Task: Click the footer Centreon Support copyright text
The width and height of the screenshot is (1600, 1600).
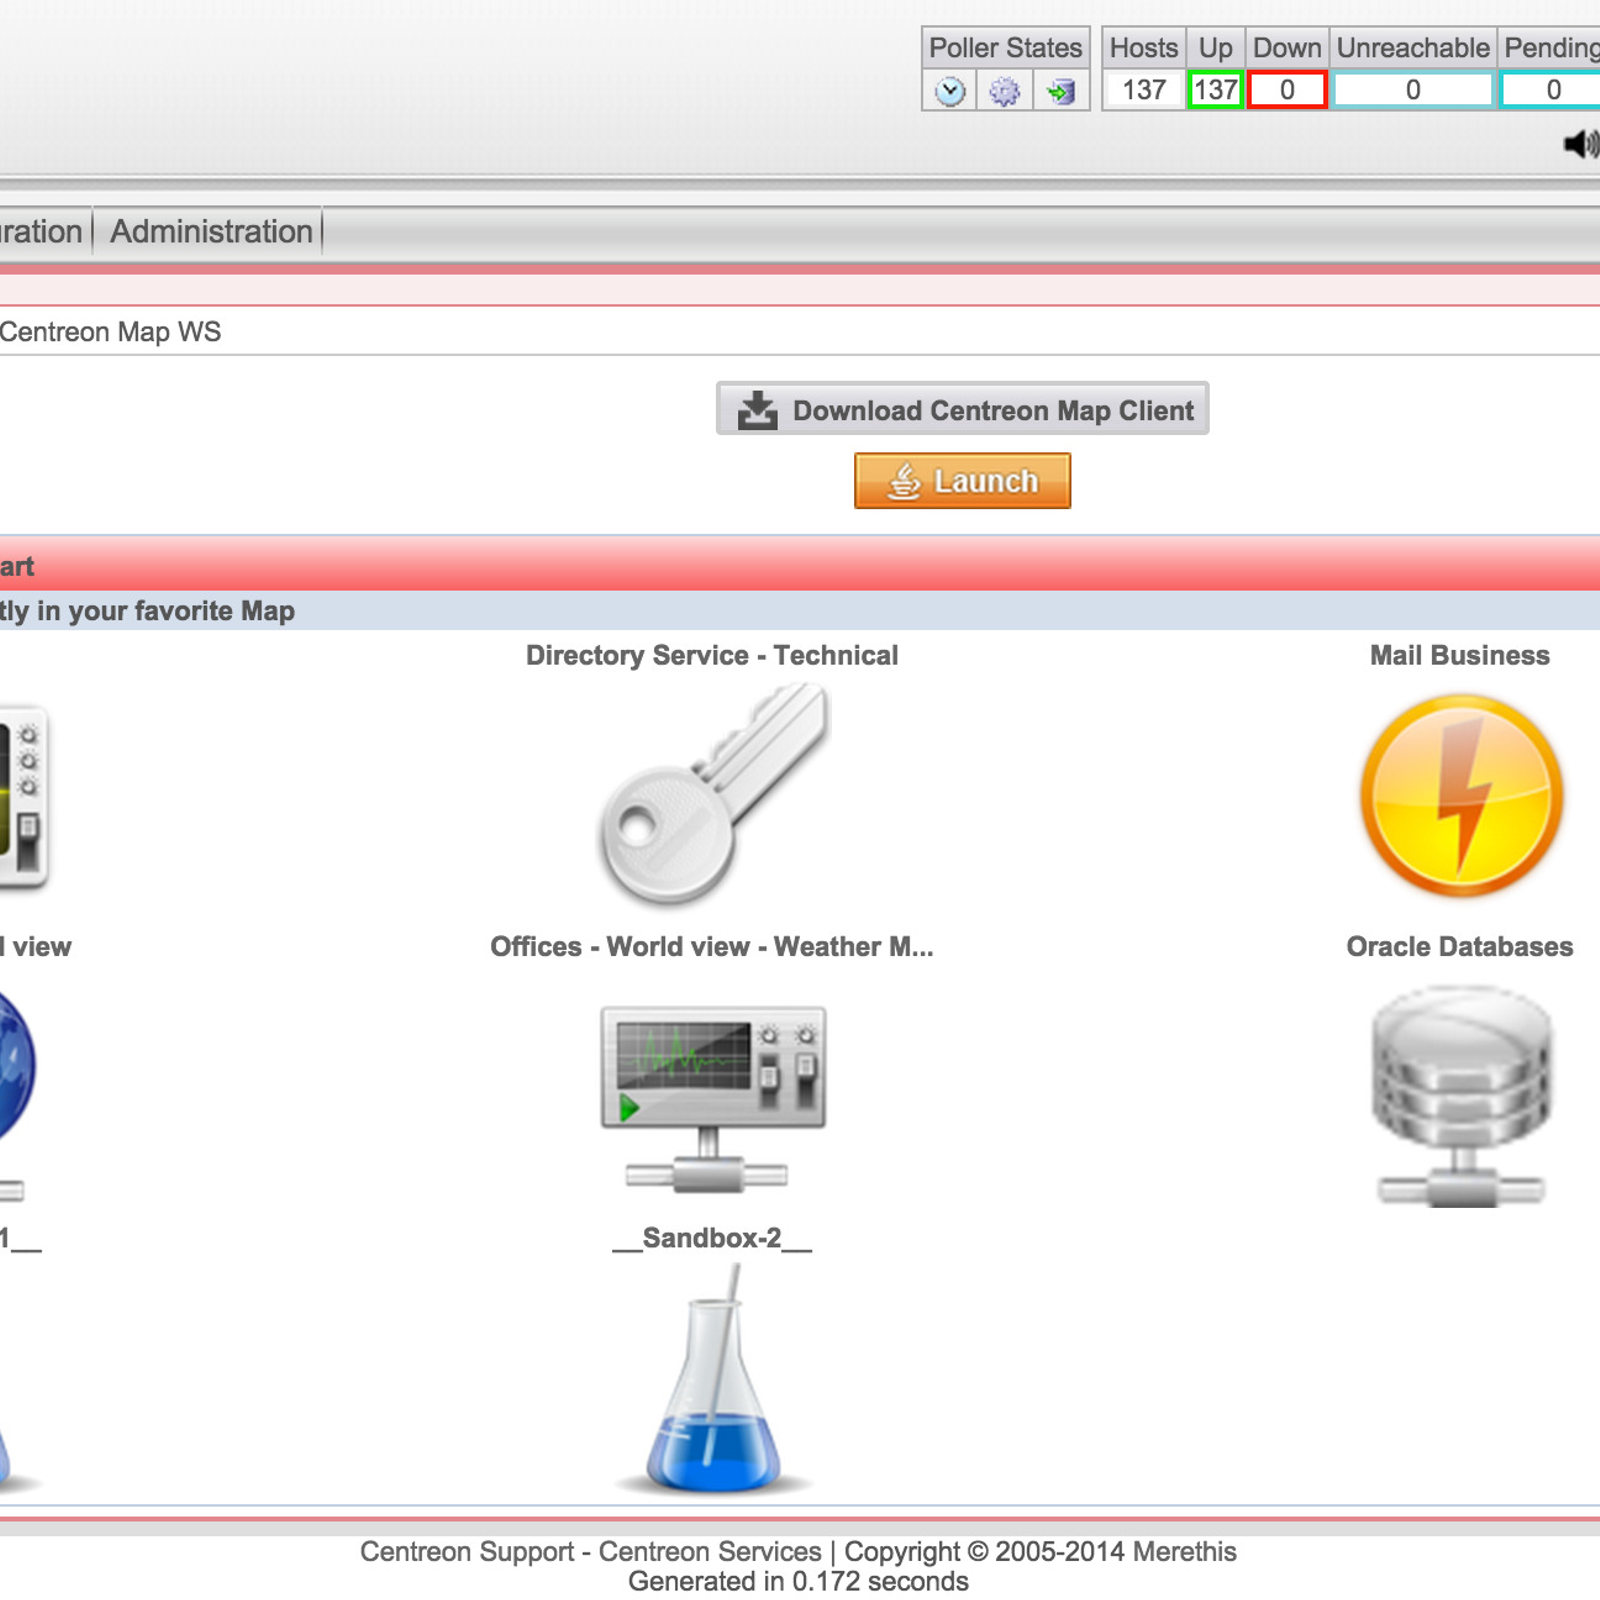Action: (x=798, y=1551)
